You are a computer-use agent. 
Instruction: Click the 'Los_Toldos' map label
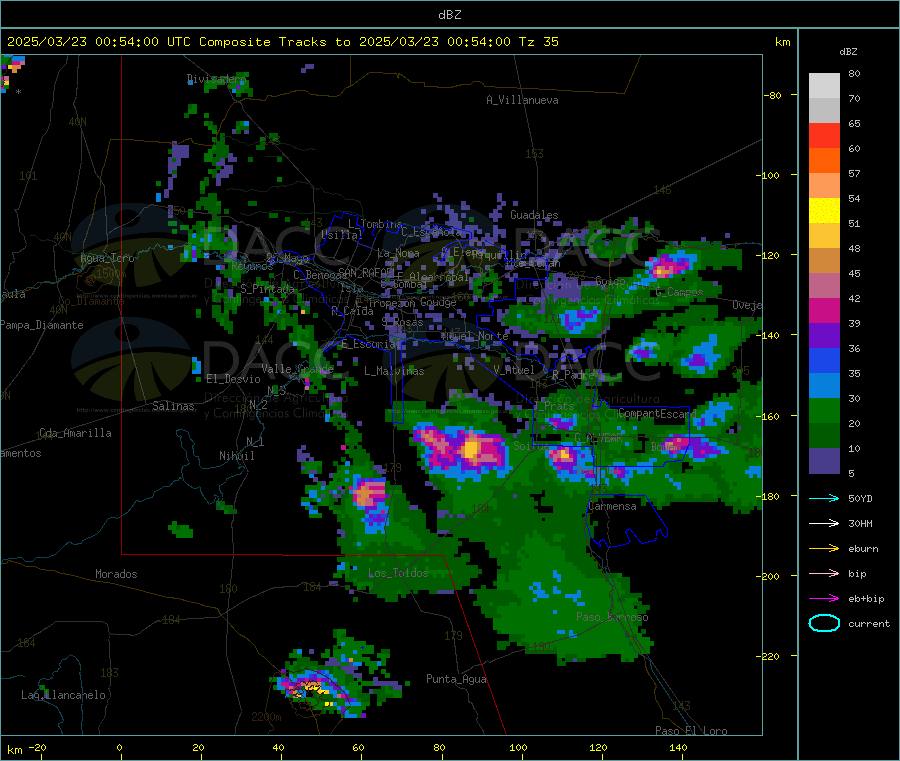coord(398,573)
